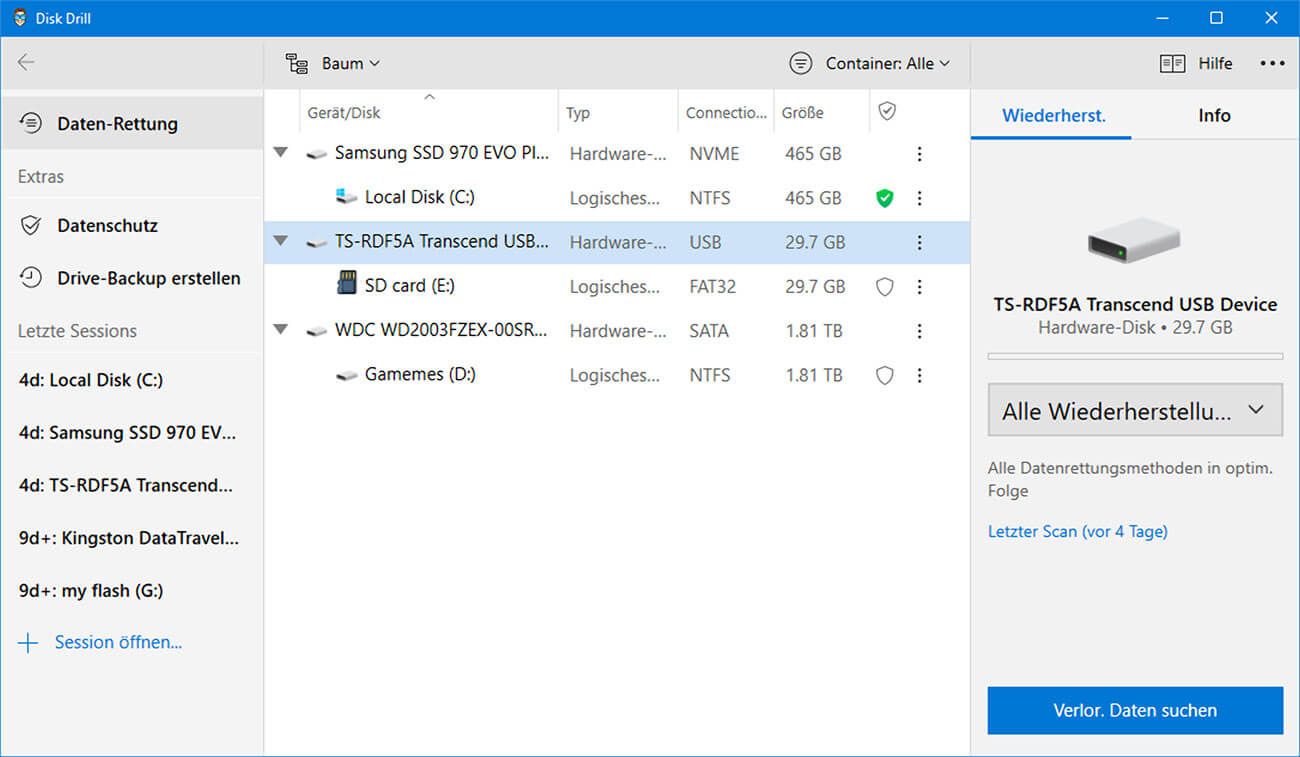
Task: Sort by the Gerät/Disk column header
Action: (344, 113)
